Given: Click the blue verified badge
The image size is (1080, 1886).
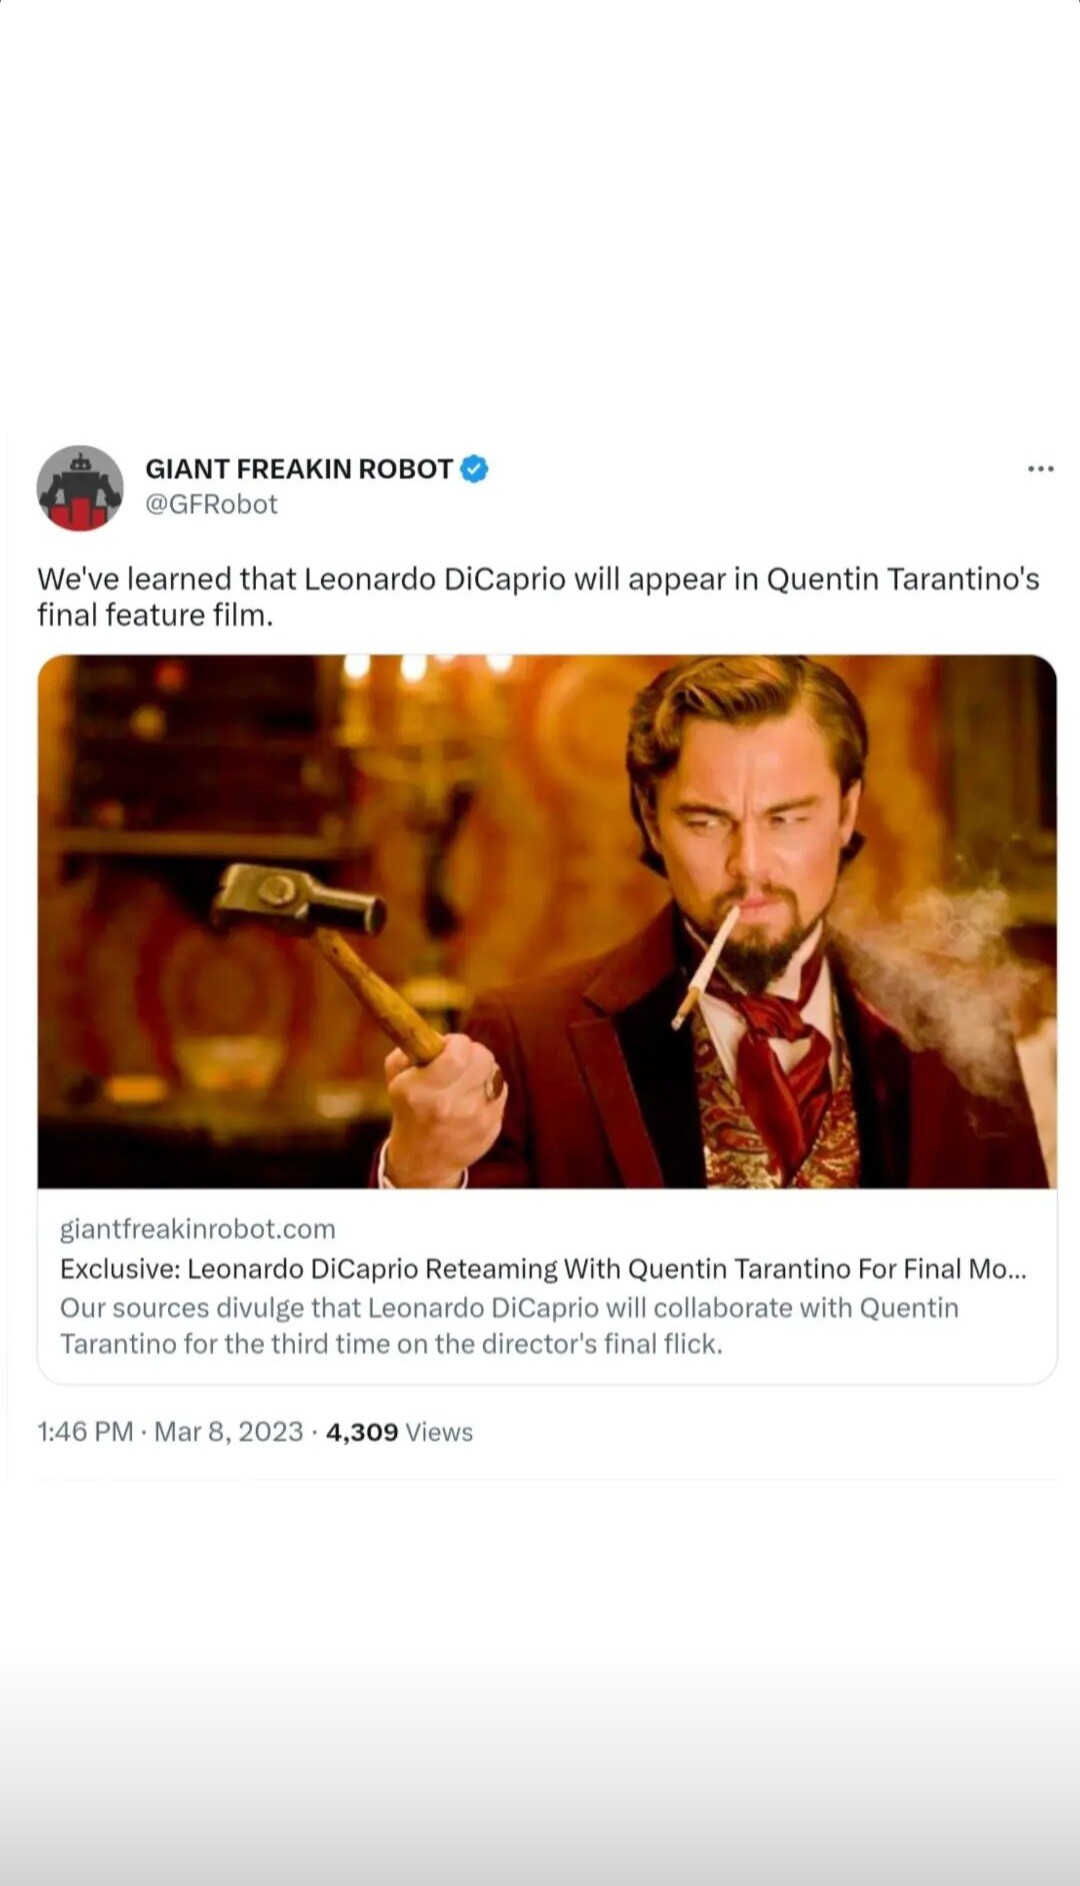Looking at the screenshot, I should pos(474,469).
